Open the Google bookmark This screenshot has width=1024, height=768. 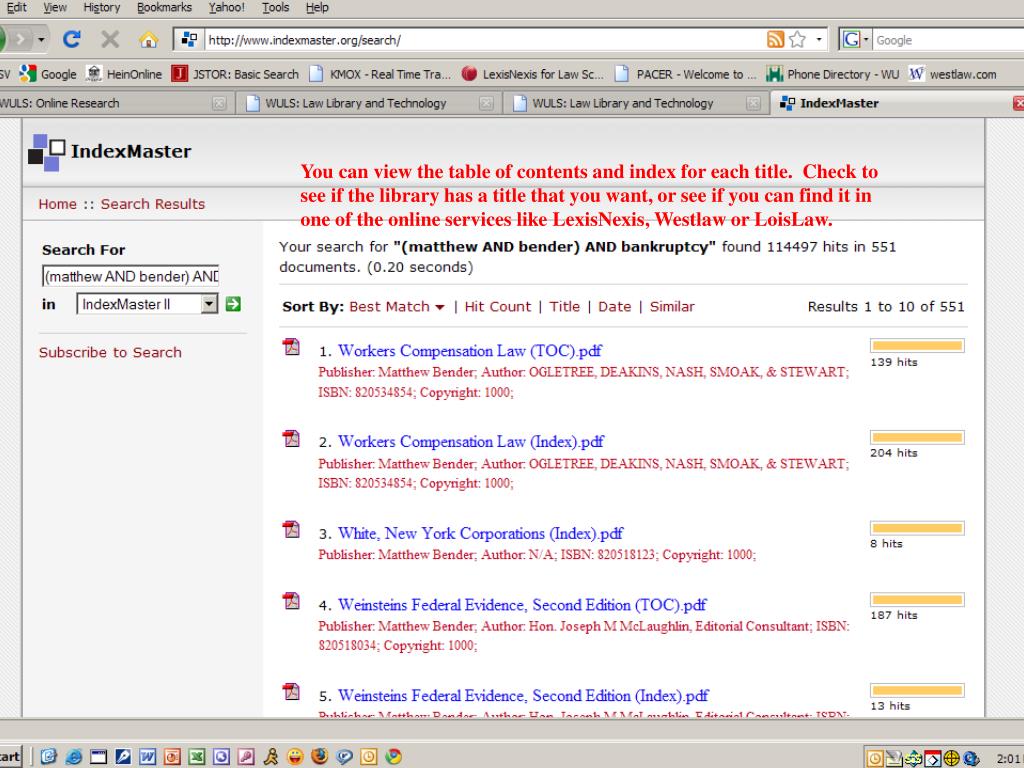coord(48,74)
